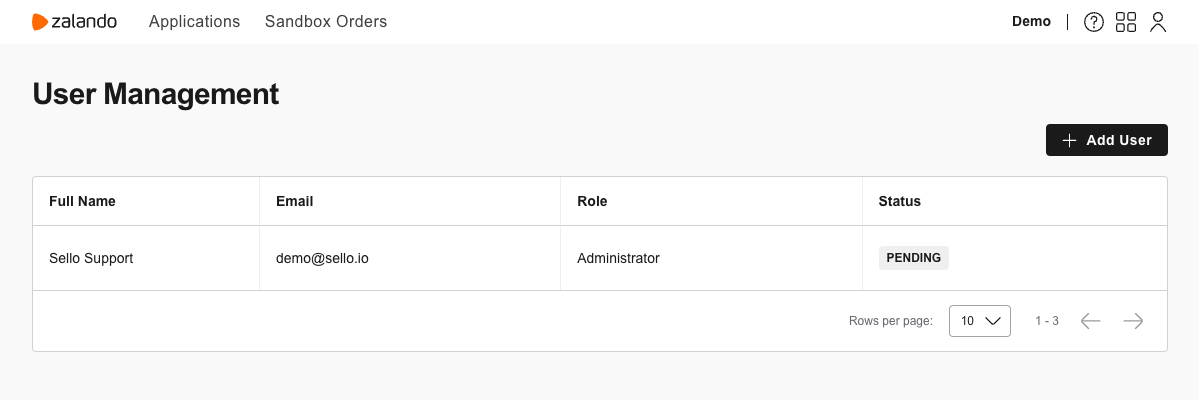Open the help question mark icon
This screenshot has width=1199, height=400.
1093,22
